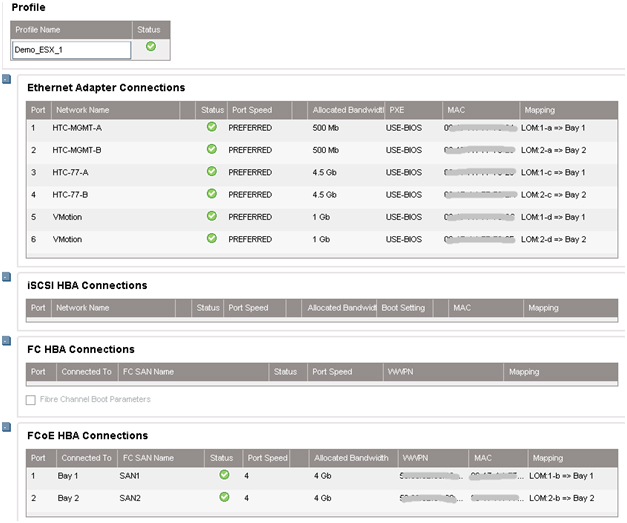This screenshot has width=627, height=523.
Task: Click the profile status green check icon
Action: point(151,46)
